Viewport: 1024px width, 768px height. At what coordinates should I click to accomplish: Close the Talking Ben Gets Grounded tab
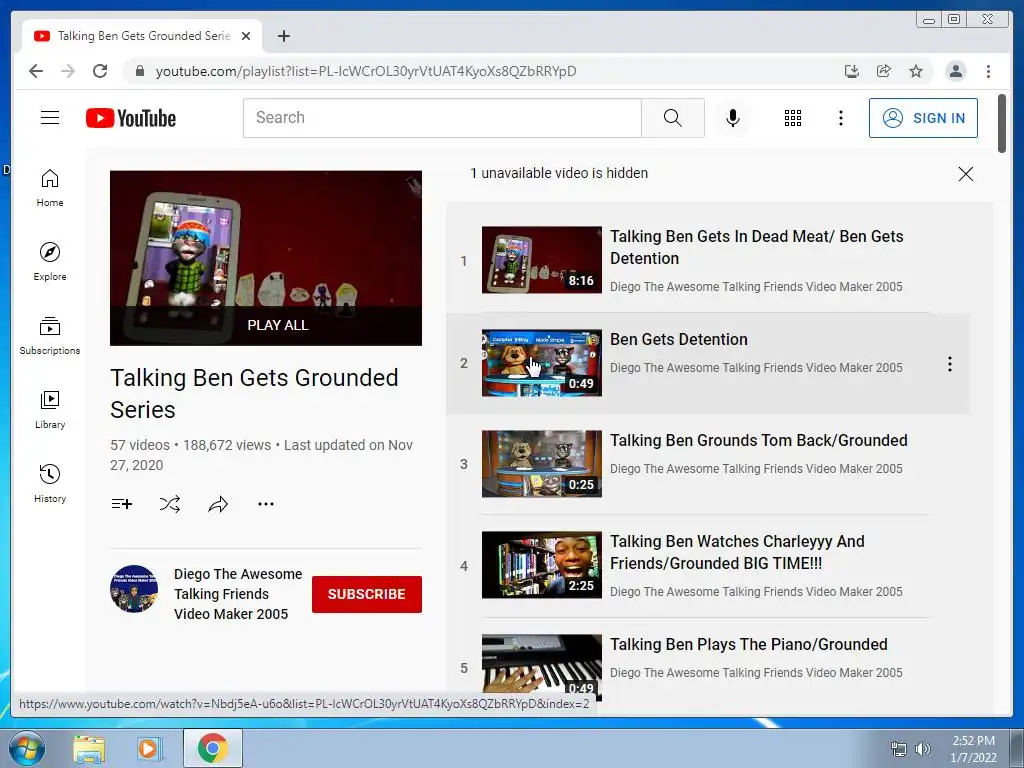pos(246,36)
